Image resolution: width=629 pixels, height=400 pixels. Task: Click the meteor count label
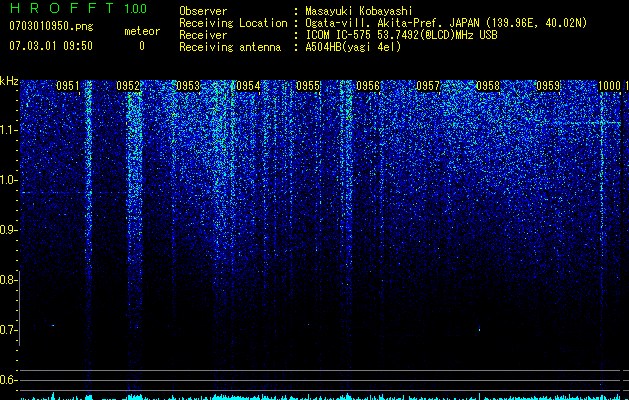click(142, 31)
